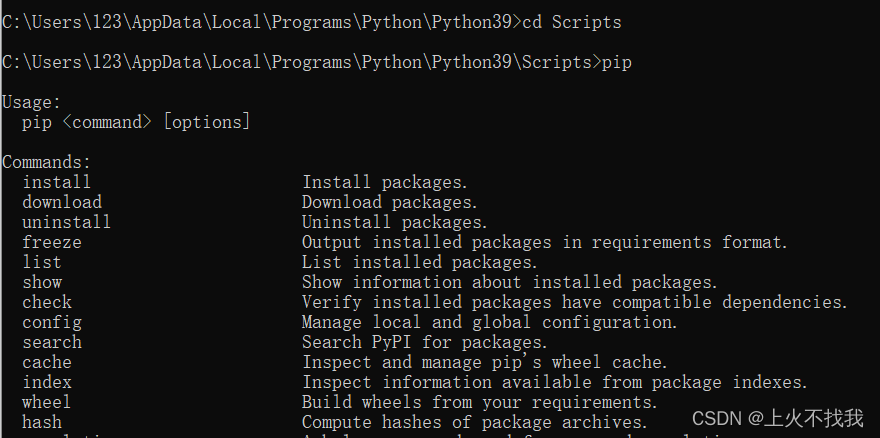The height and width of the screenshot is (438, 880).
Task: Click 'Show information about installed packages.' text
Action: click(x=510, y=282)
